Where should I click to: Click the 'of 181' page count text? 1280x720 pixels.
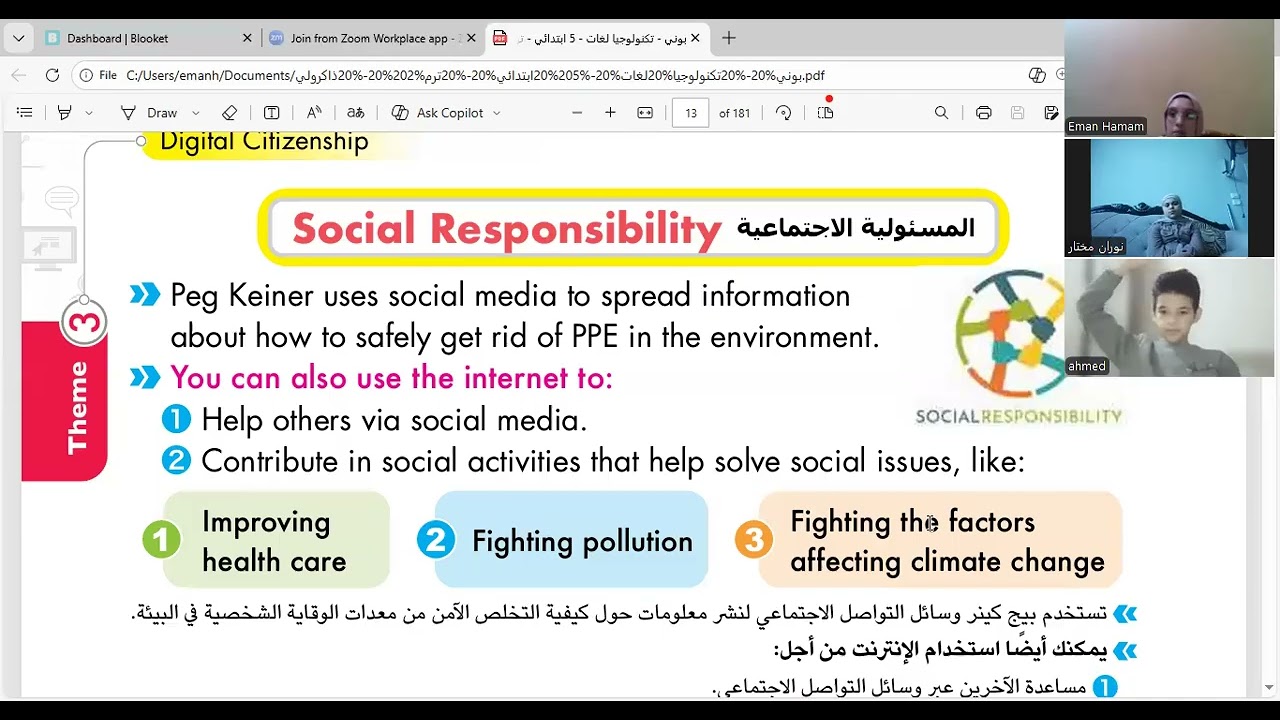tap(734, 113)
